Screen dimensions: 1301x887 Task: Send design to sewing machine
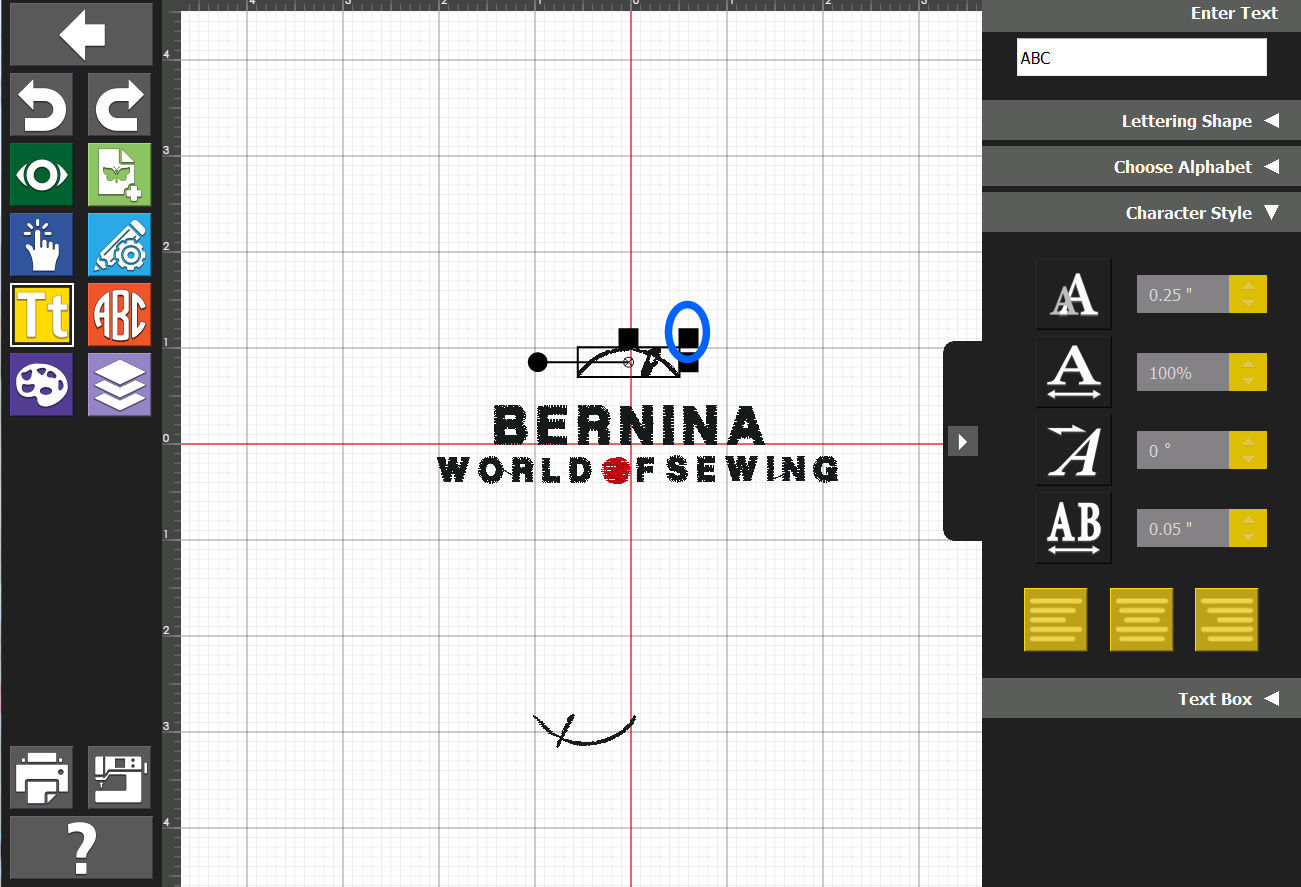pyautogui.click(x=119, y=777)
